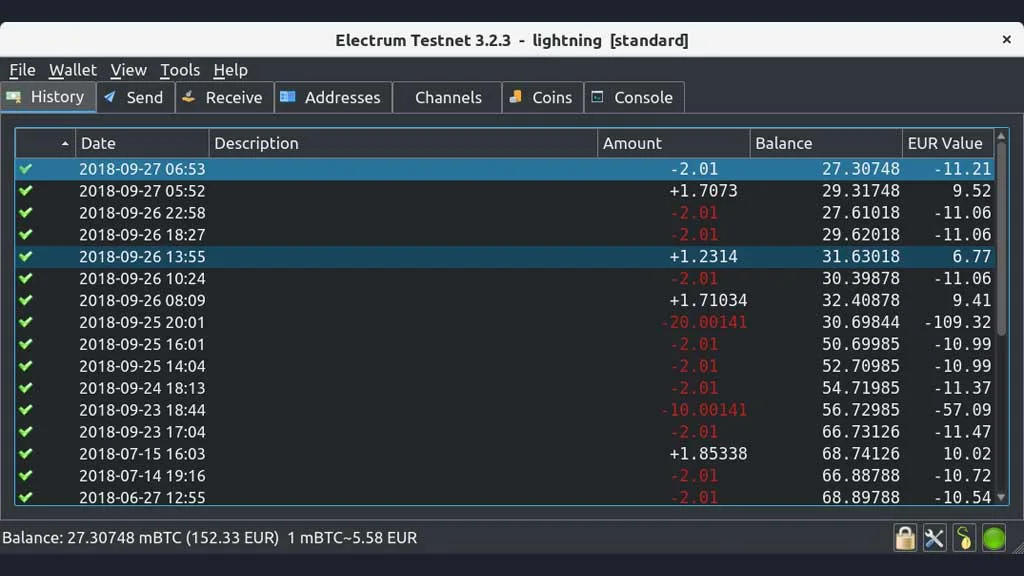Go to the Addresses tab
1024x576 pixels.
click(x=331, y=97)
